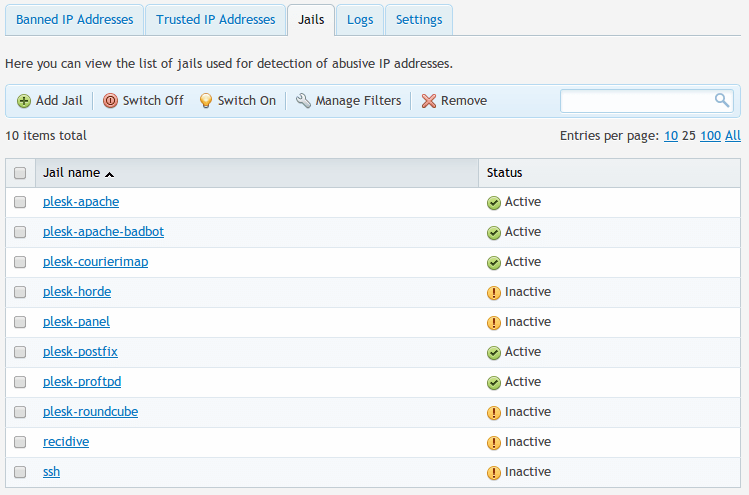Open the plesk-courierimap jail
This screenshot has height=495, width=749.
tap(96, 262)
